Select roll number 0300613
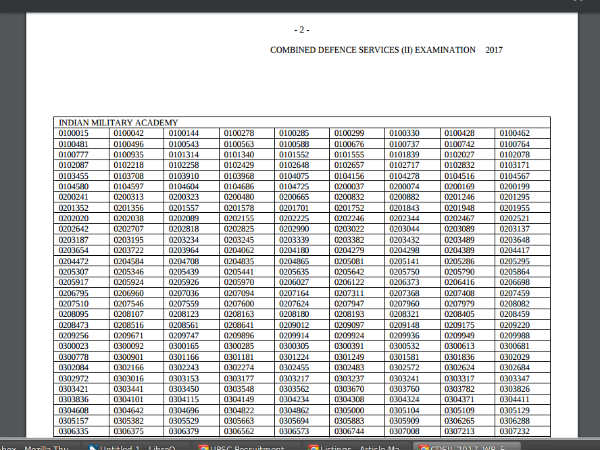The width and height of the screenshot is (600, 450). click(x=459, y=346)
